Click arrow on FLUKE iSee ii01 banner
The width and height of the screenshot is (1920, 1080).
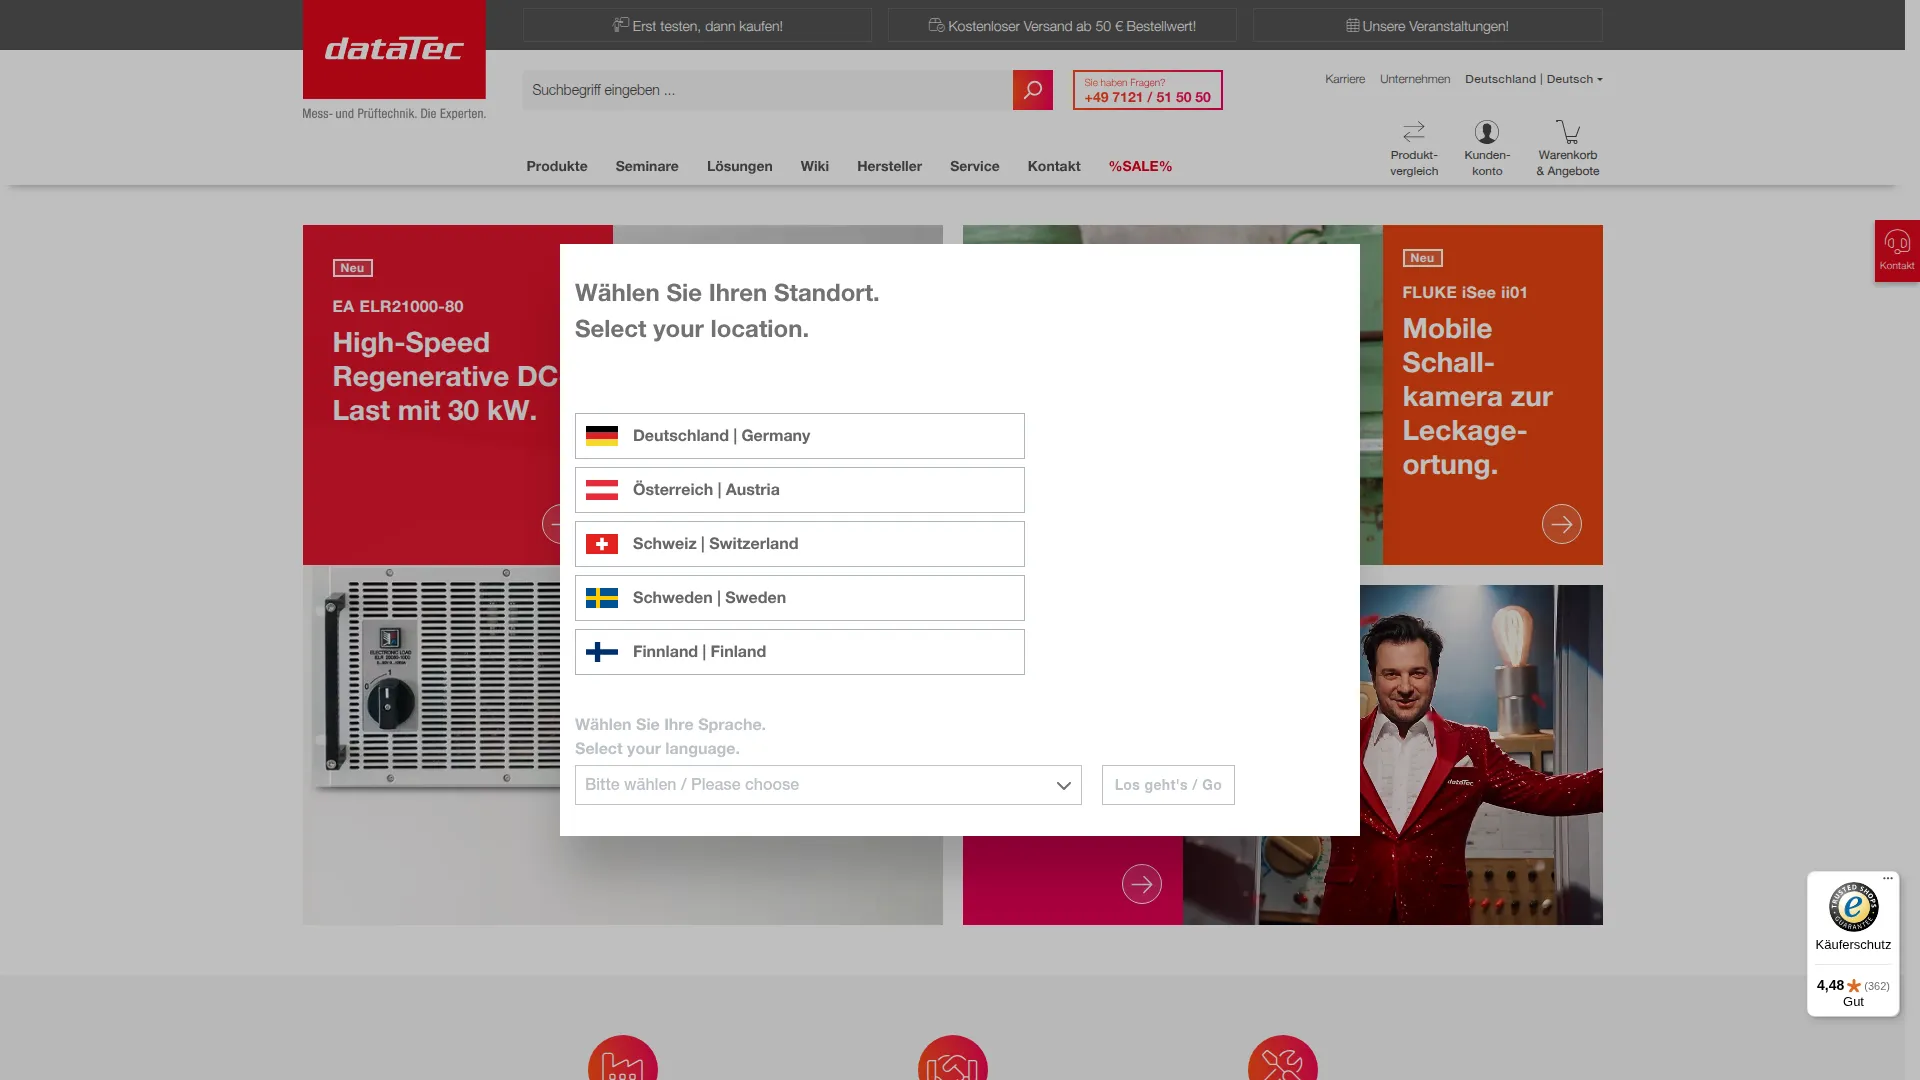(1561, 524)
